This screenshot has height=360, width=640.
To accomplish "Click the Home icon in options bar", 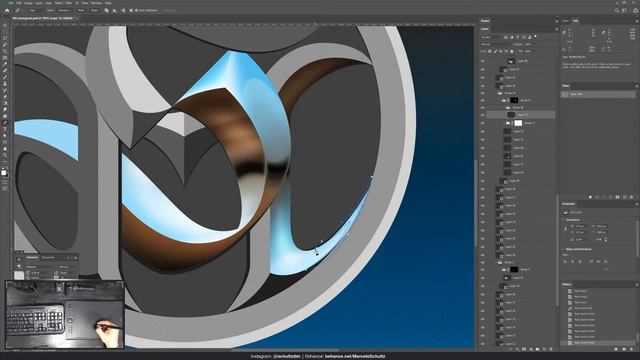I will click(x=7, y=10).
